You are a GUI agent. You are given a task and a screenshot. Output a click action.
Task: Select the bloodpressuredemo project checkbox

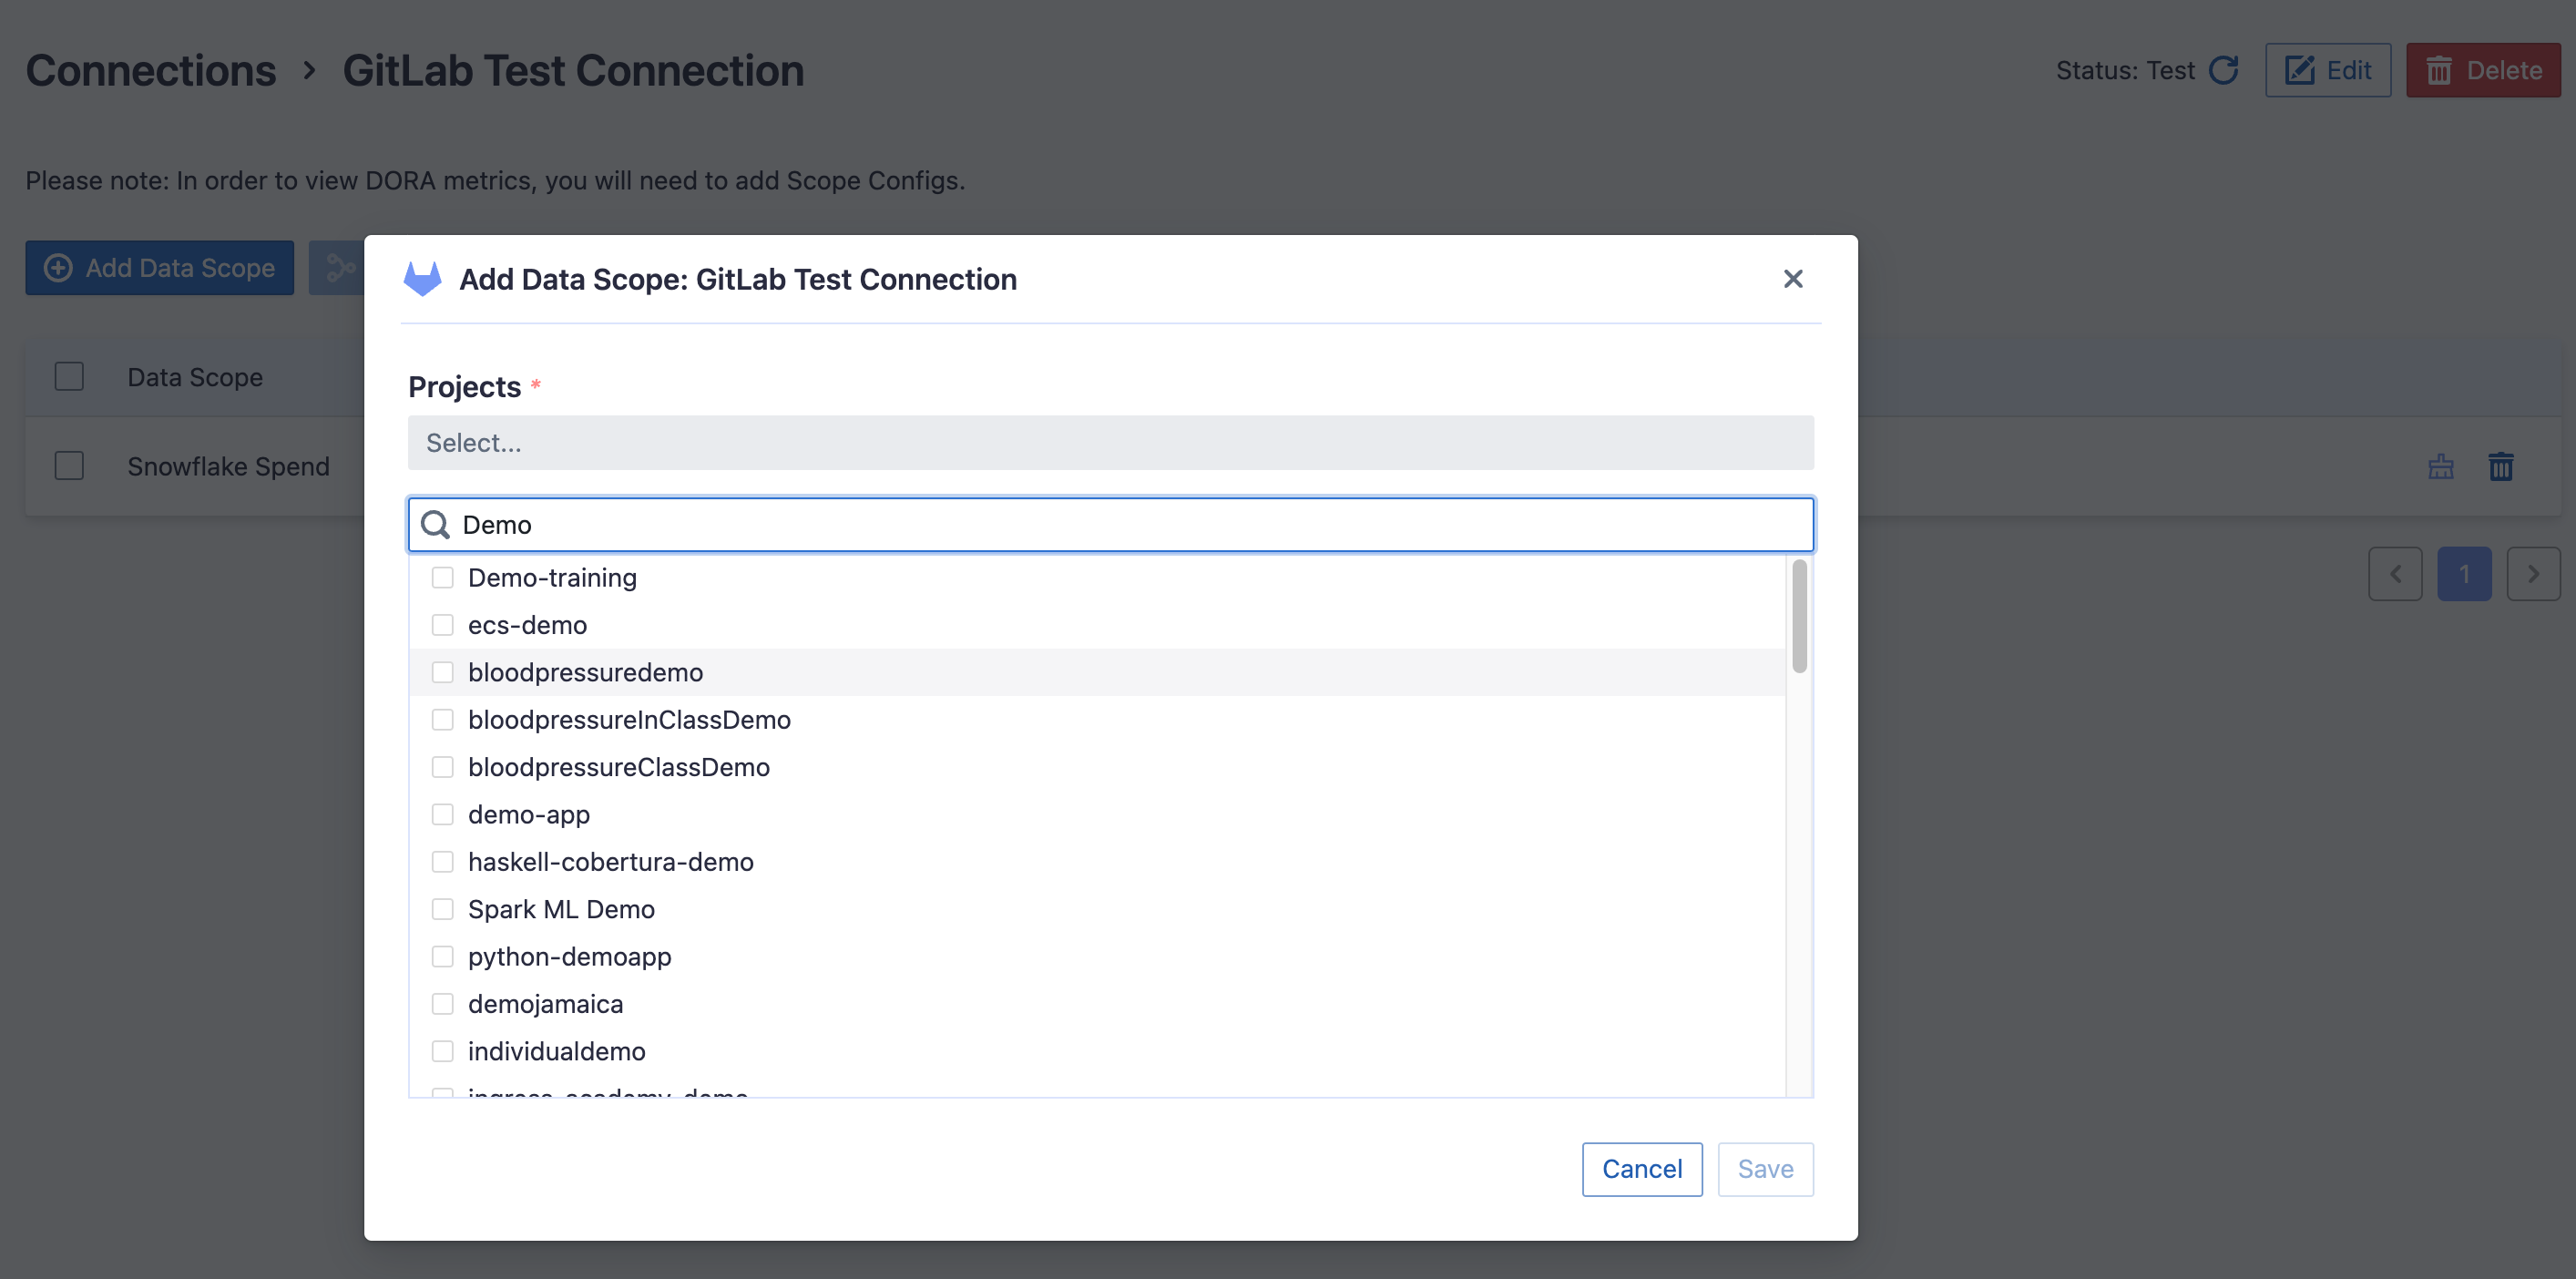pyautogui.click(x=443, y=672)
